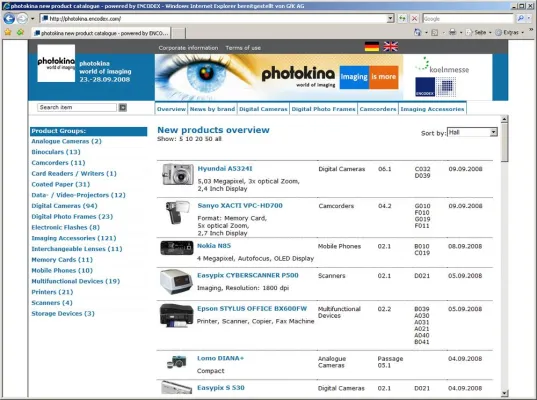537x400 pixels.
Task: Open Mobile Phones (10) product group
Action: tap(62, 271)
